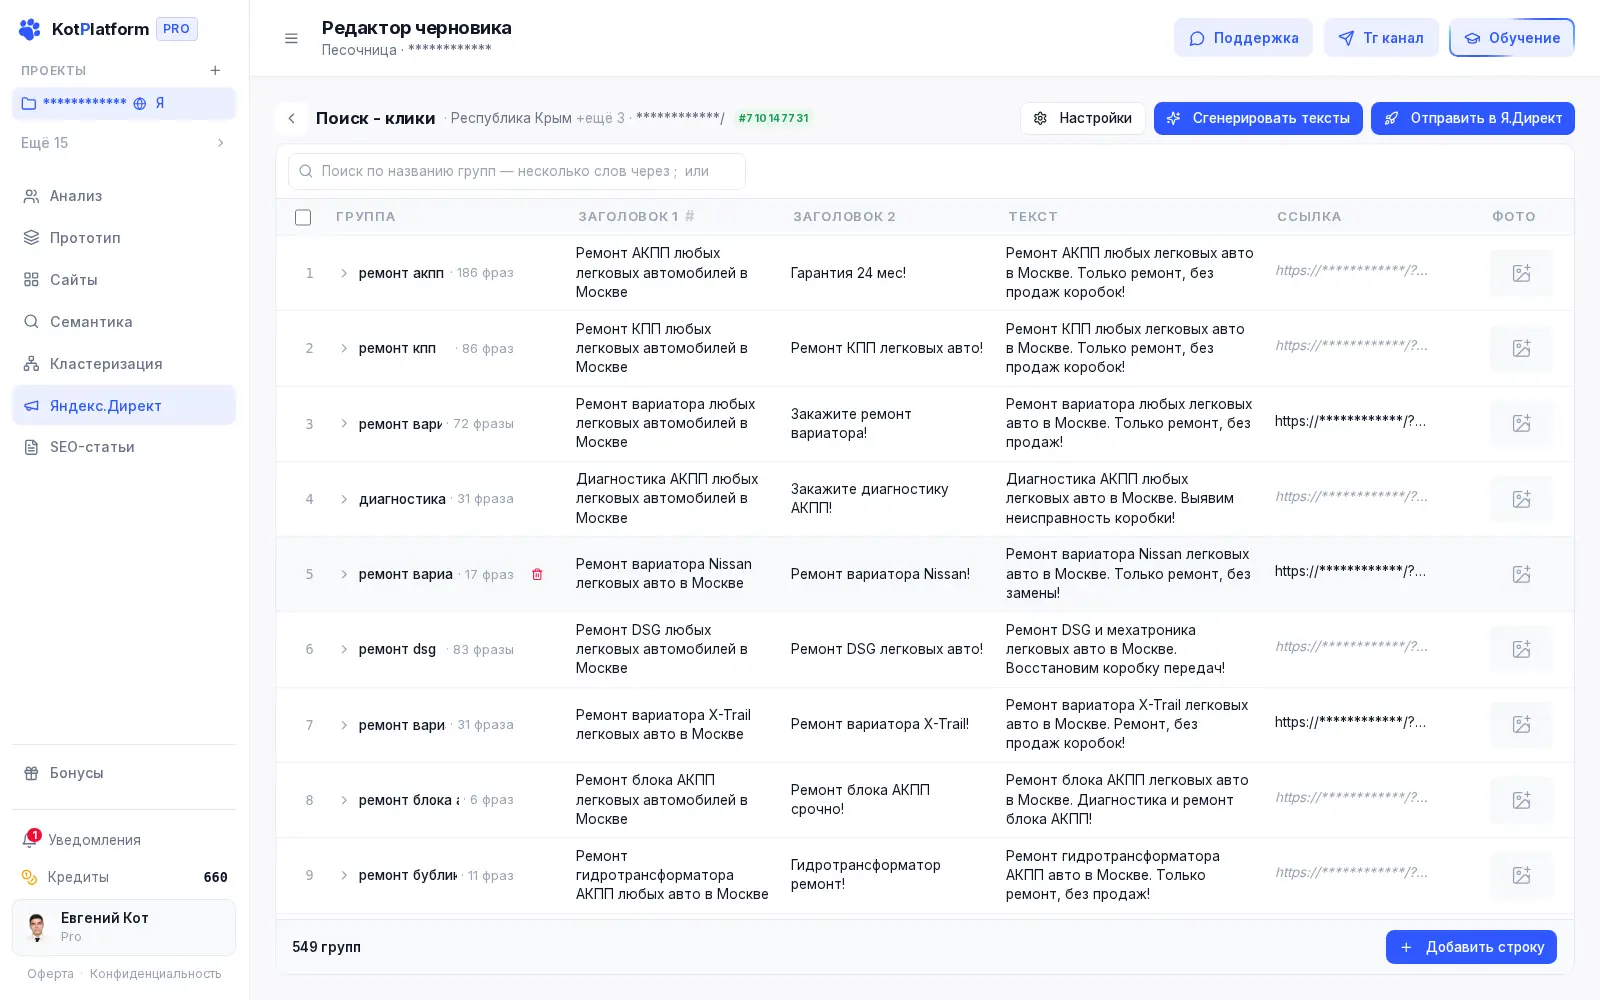Click the Поддержка button
The height and width of the screenshot is (1000, 1600).
1243,38
